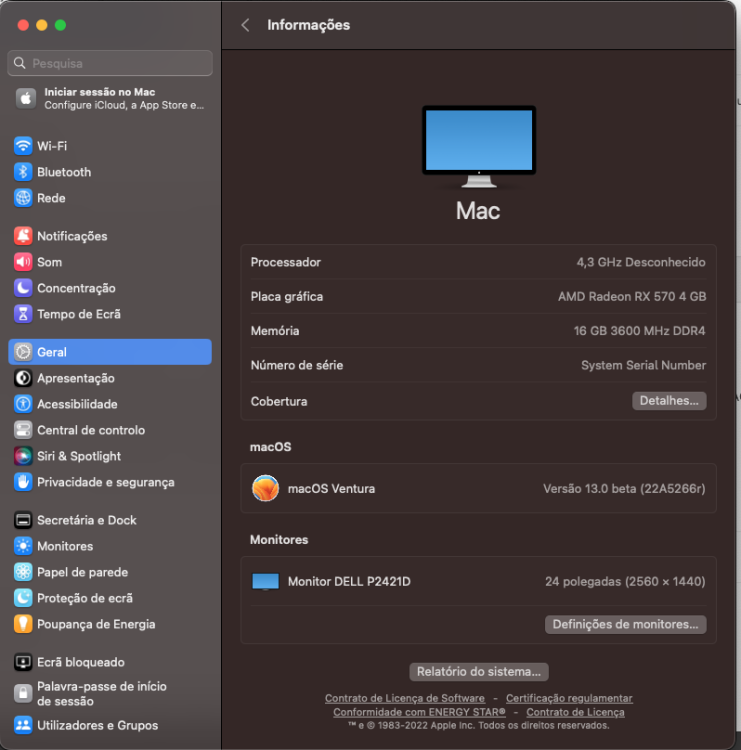Click the Informações page title
This screenshot has height=750, width=741.
pyautogui.click(x=309, y=25)
